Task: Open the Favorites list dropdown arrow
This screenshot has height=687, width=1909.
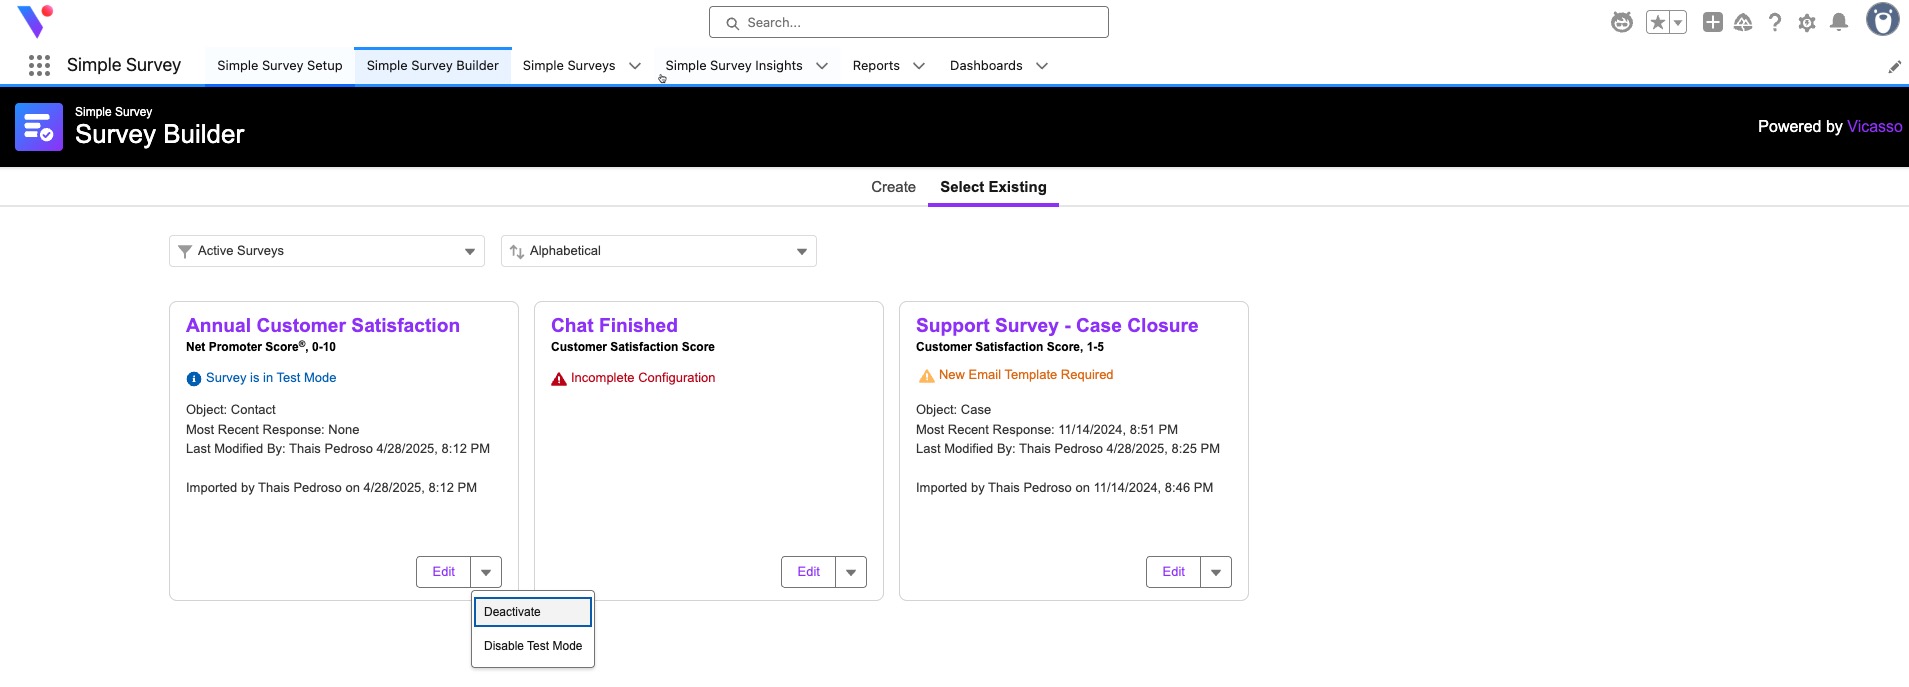Action: (x=1678, y=22)
